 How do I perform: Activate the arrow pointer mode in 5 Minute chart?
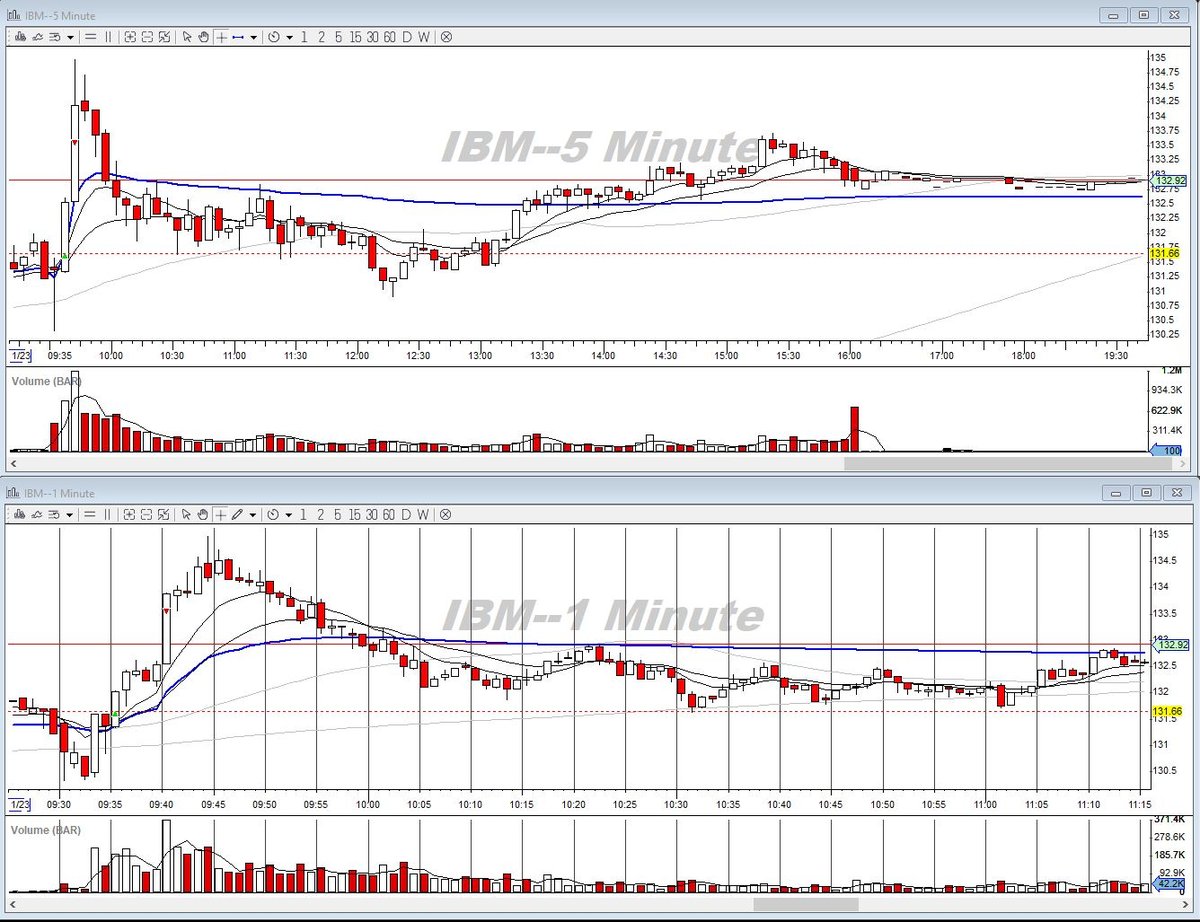[187, 37]
